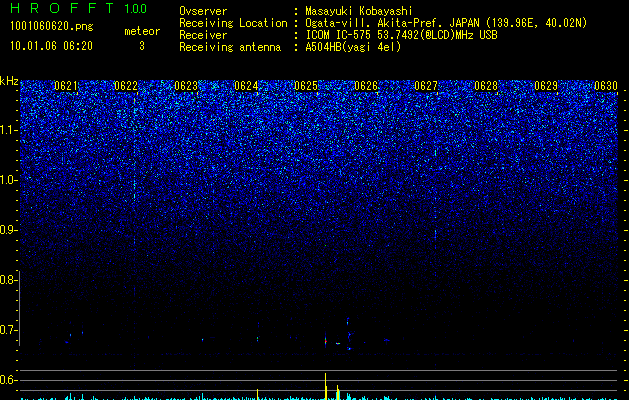The height and width of the screenshot is (400, 629).
Task: Click the A504HB(yagi 4el) antenna text
Action: pyautogui.click(x=353, y=47)
